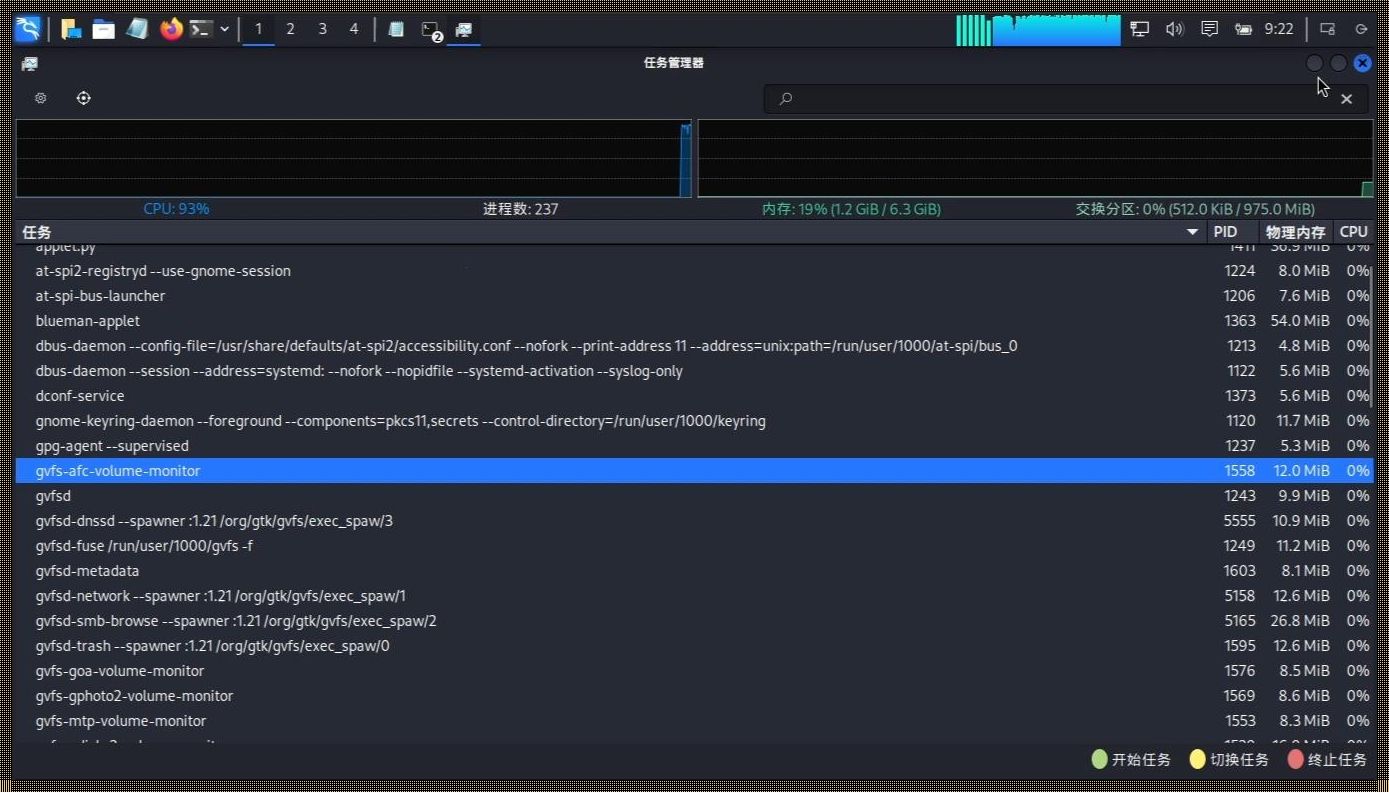Viewport: 1389px width, 792px height.
Task: Open the terminal emulator launcher
Action: click(201, 29)
